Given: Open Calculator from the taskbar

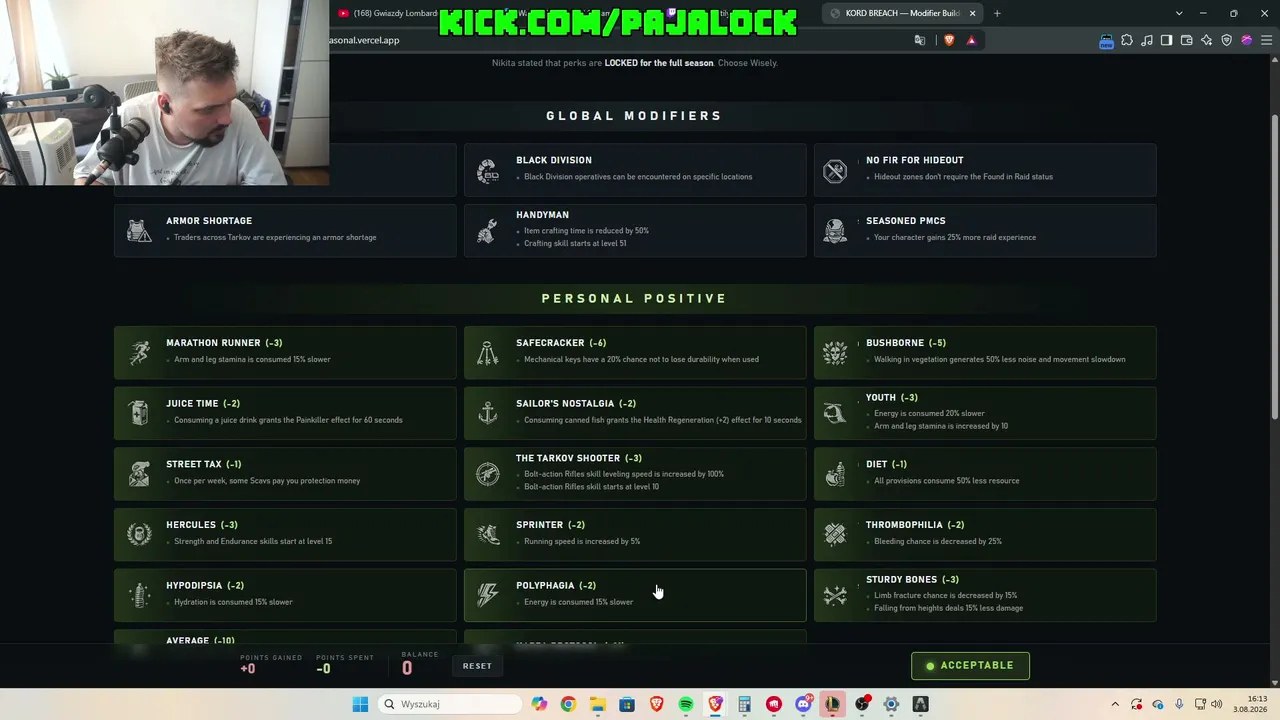Looking at the screenshot, I should tap(744, 704).
